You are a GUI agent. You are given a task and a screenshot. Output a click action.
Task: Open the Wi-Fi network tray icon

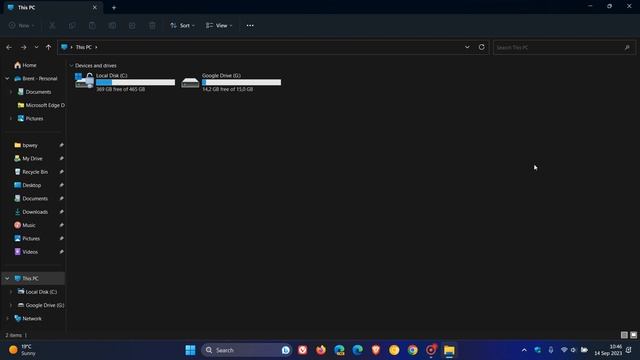(x=564, y=350)
